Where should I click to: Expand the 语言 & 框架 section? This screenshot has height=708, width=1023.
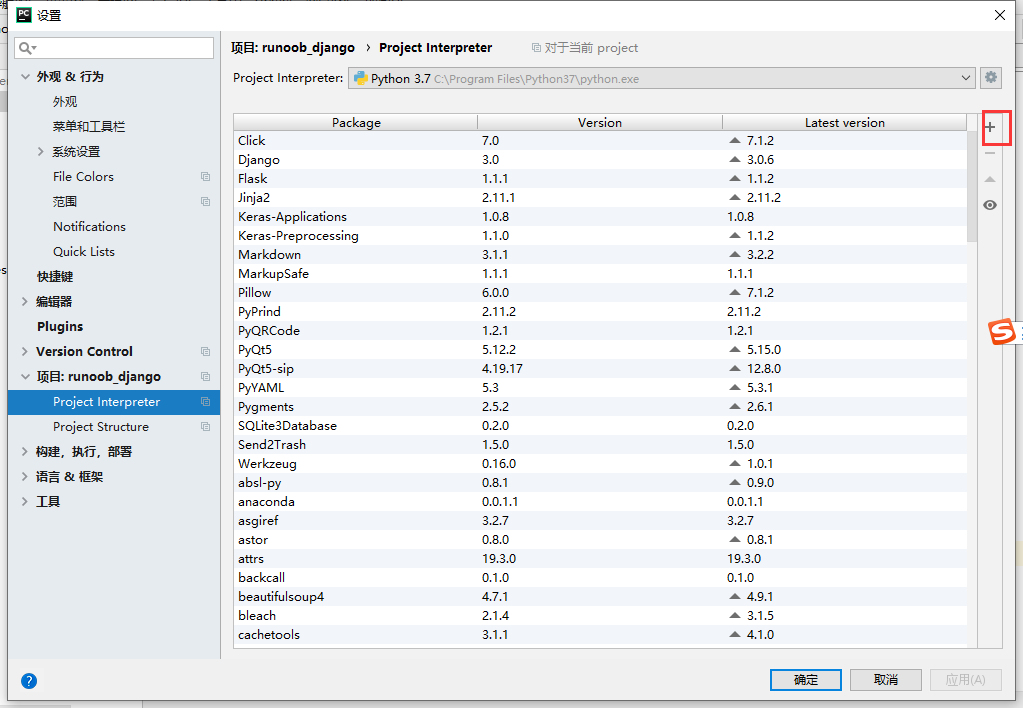point(25,476)
